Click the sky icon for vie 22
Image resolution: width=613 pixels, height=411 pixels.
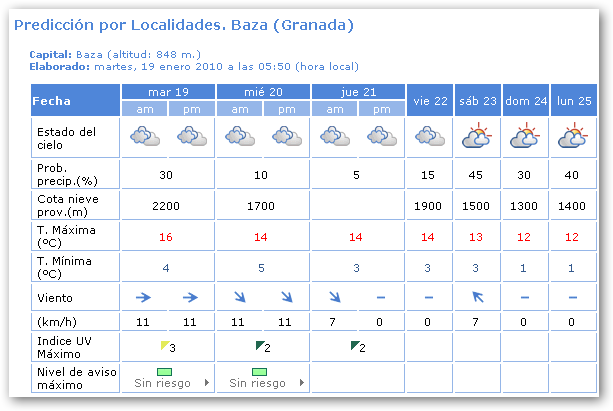[x=430, y=136]
